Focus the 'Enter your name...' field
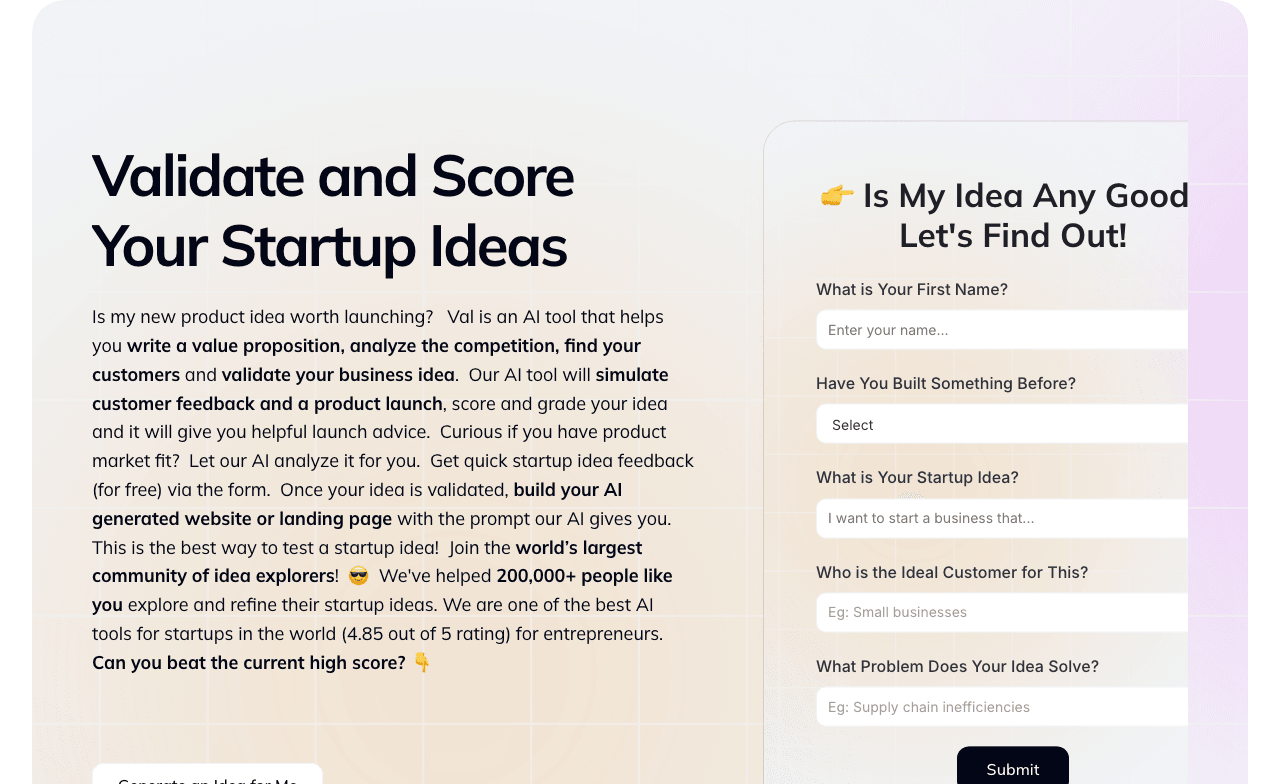This screenshot has width=1280, height=784. point(1002,330)
